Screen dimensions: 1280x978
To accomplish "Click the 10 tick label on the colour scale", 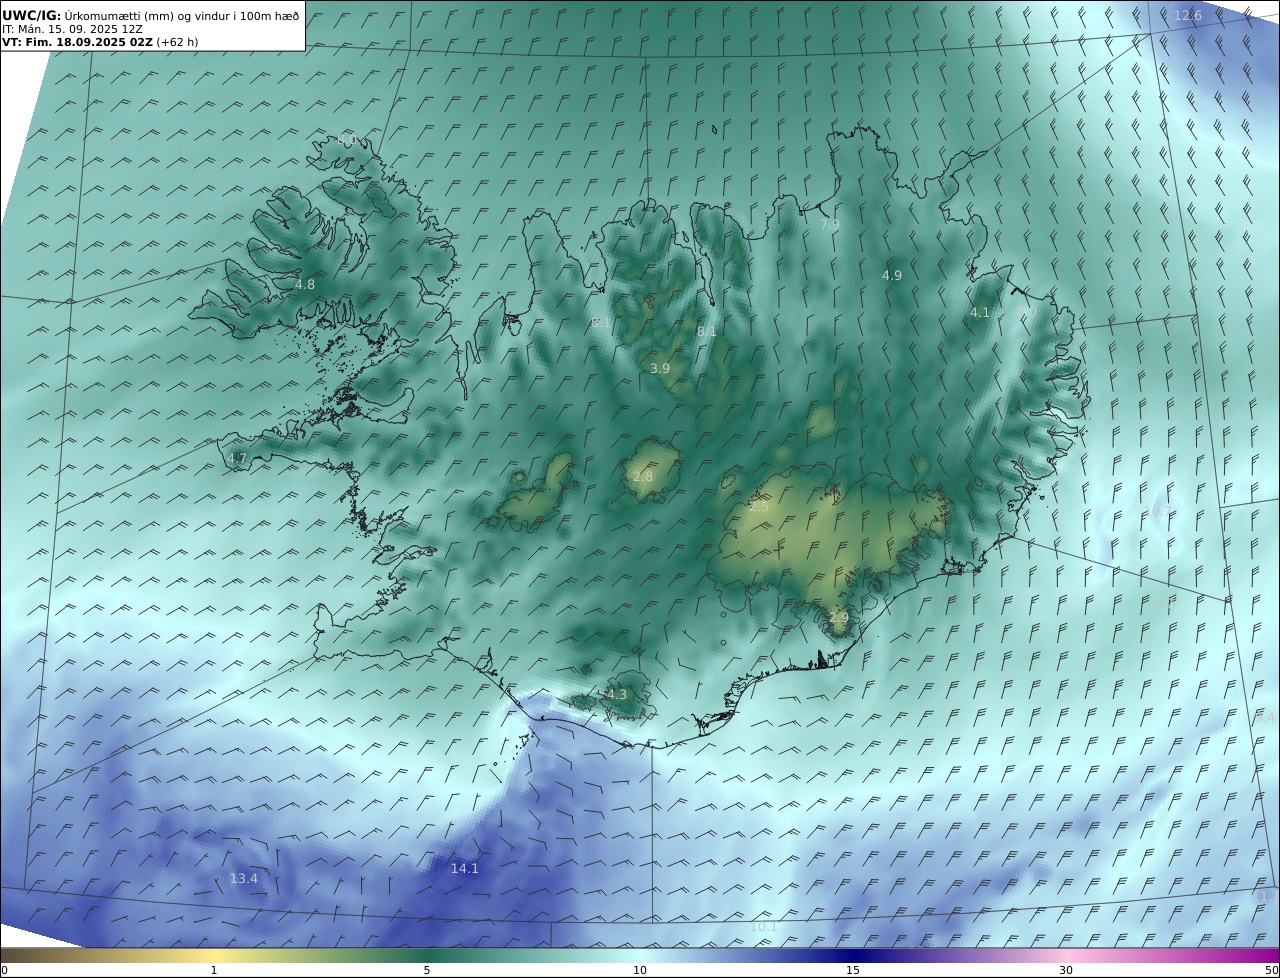I will click(x=640, y=970).
